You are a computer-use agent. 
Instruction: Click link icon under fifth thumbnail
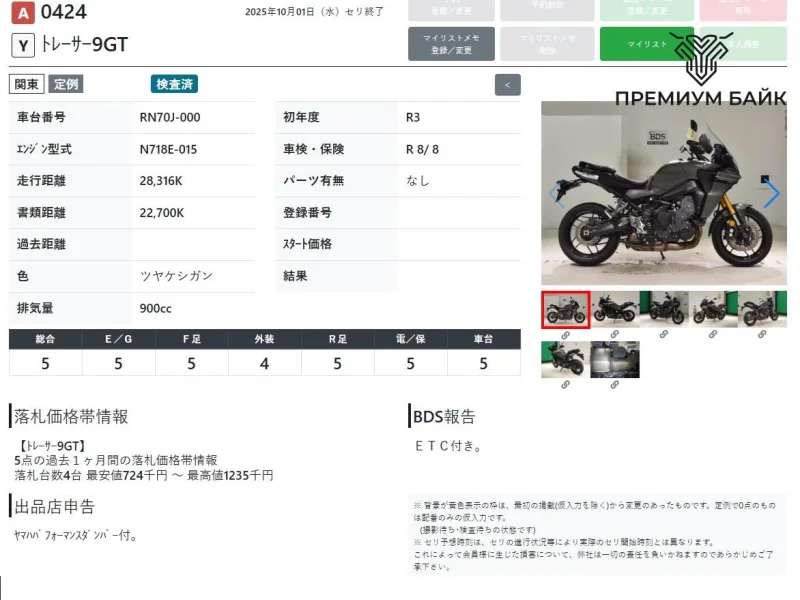[x=761, y=335]
